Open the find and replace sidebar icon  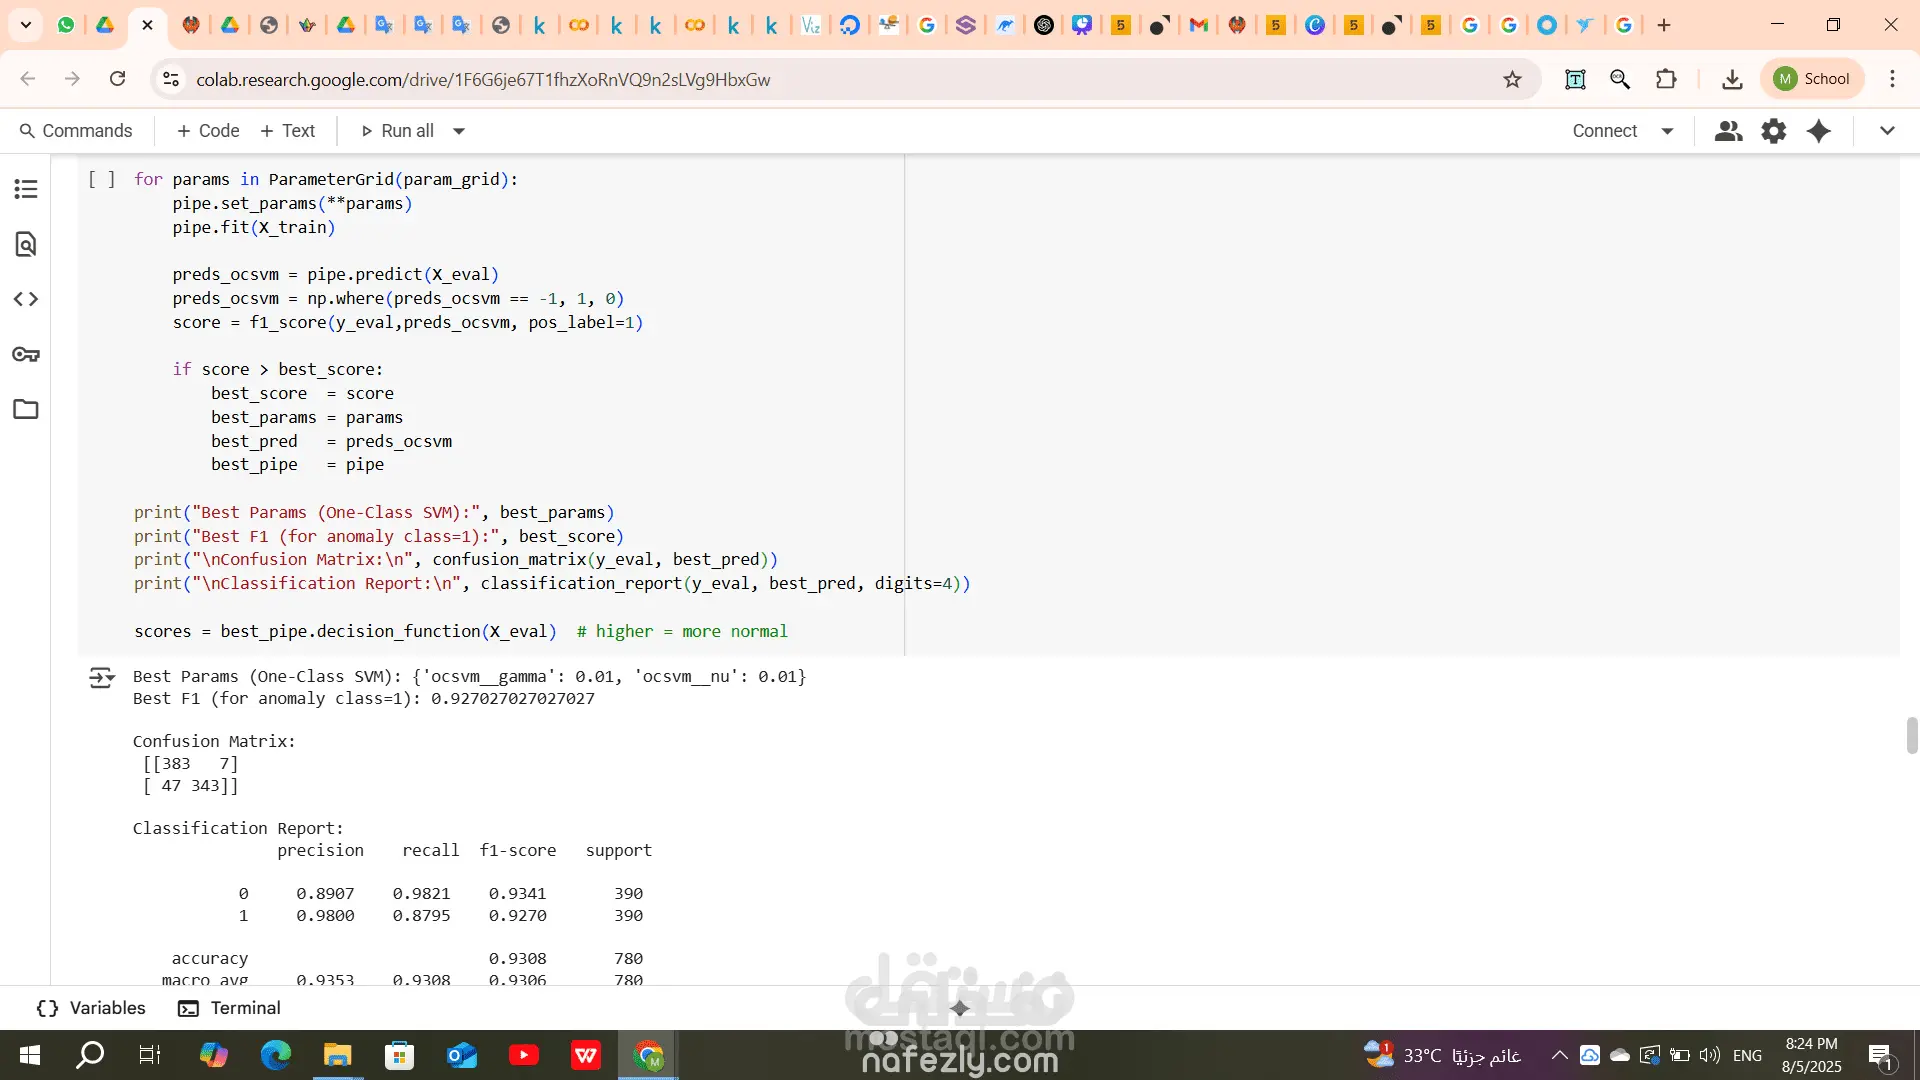26,244
